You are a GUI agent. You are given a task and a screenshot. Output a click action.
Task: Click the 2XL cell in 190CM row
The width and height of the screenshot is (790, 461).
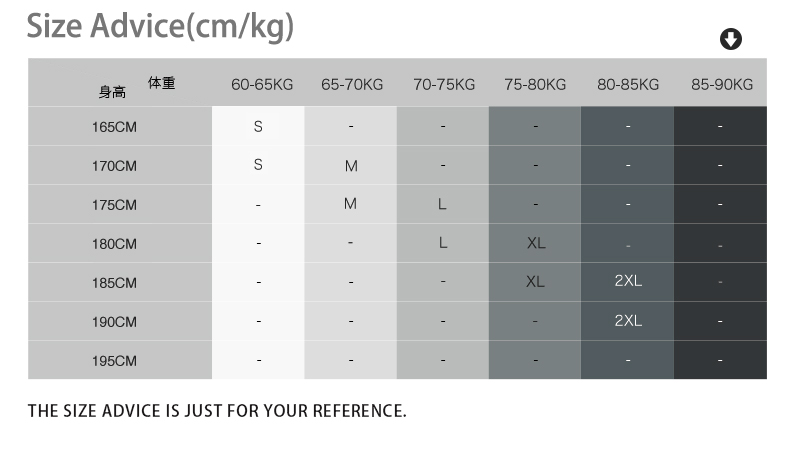pos(628,320)
